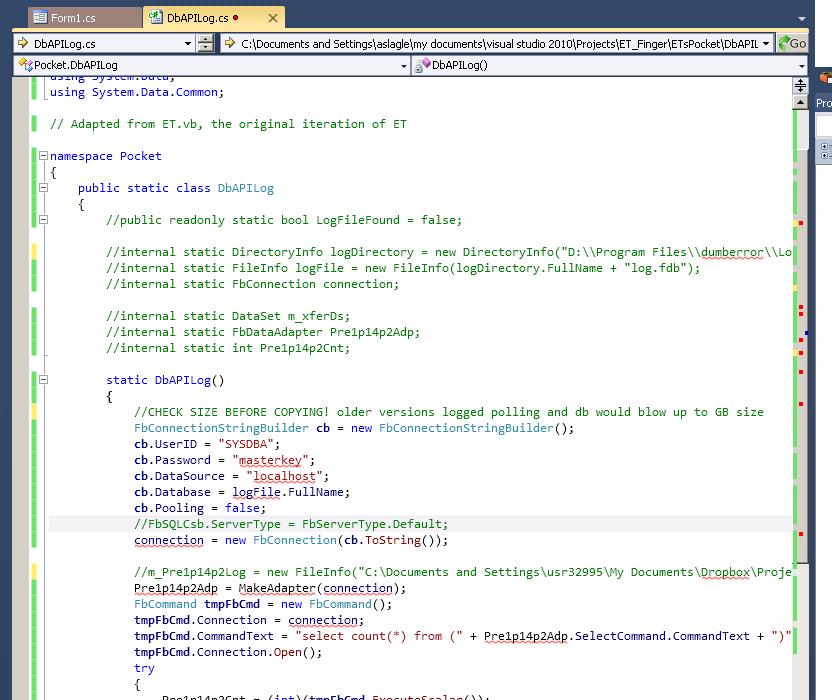Click 'namespace Pocket' text

click(106, 156)
